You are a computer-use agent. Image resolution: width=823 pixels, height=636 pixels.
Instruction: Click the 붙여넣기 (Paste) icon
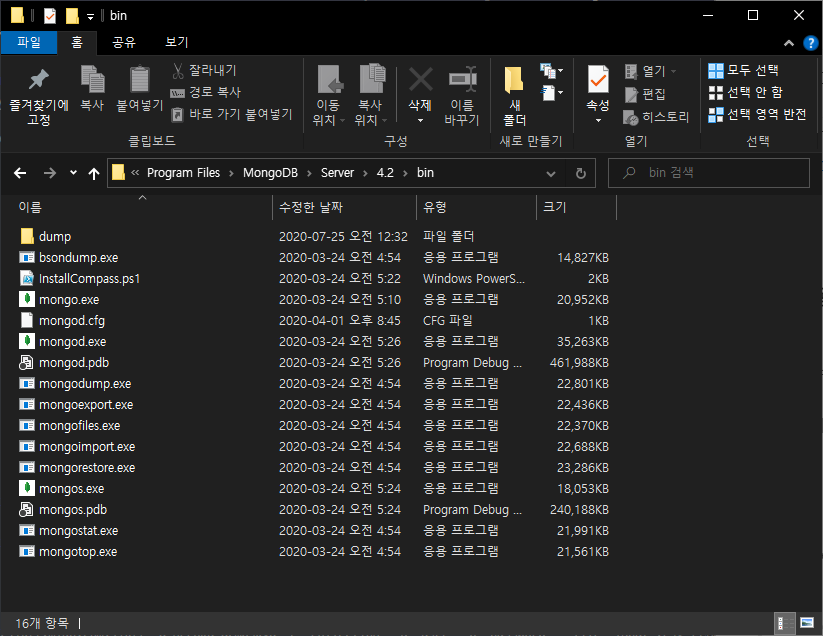pyautogui.click(x=140, y=80)
